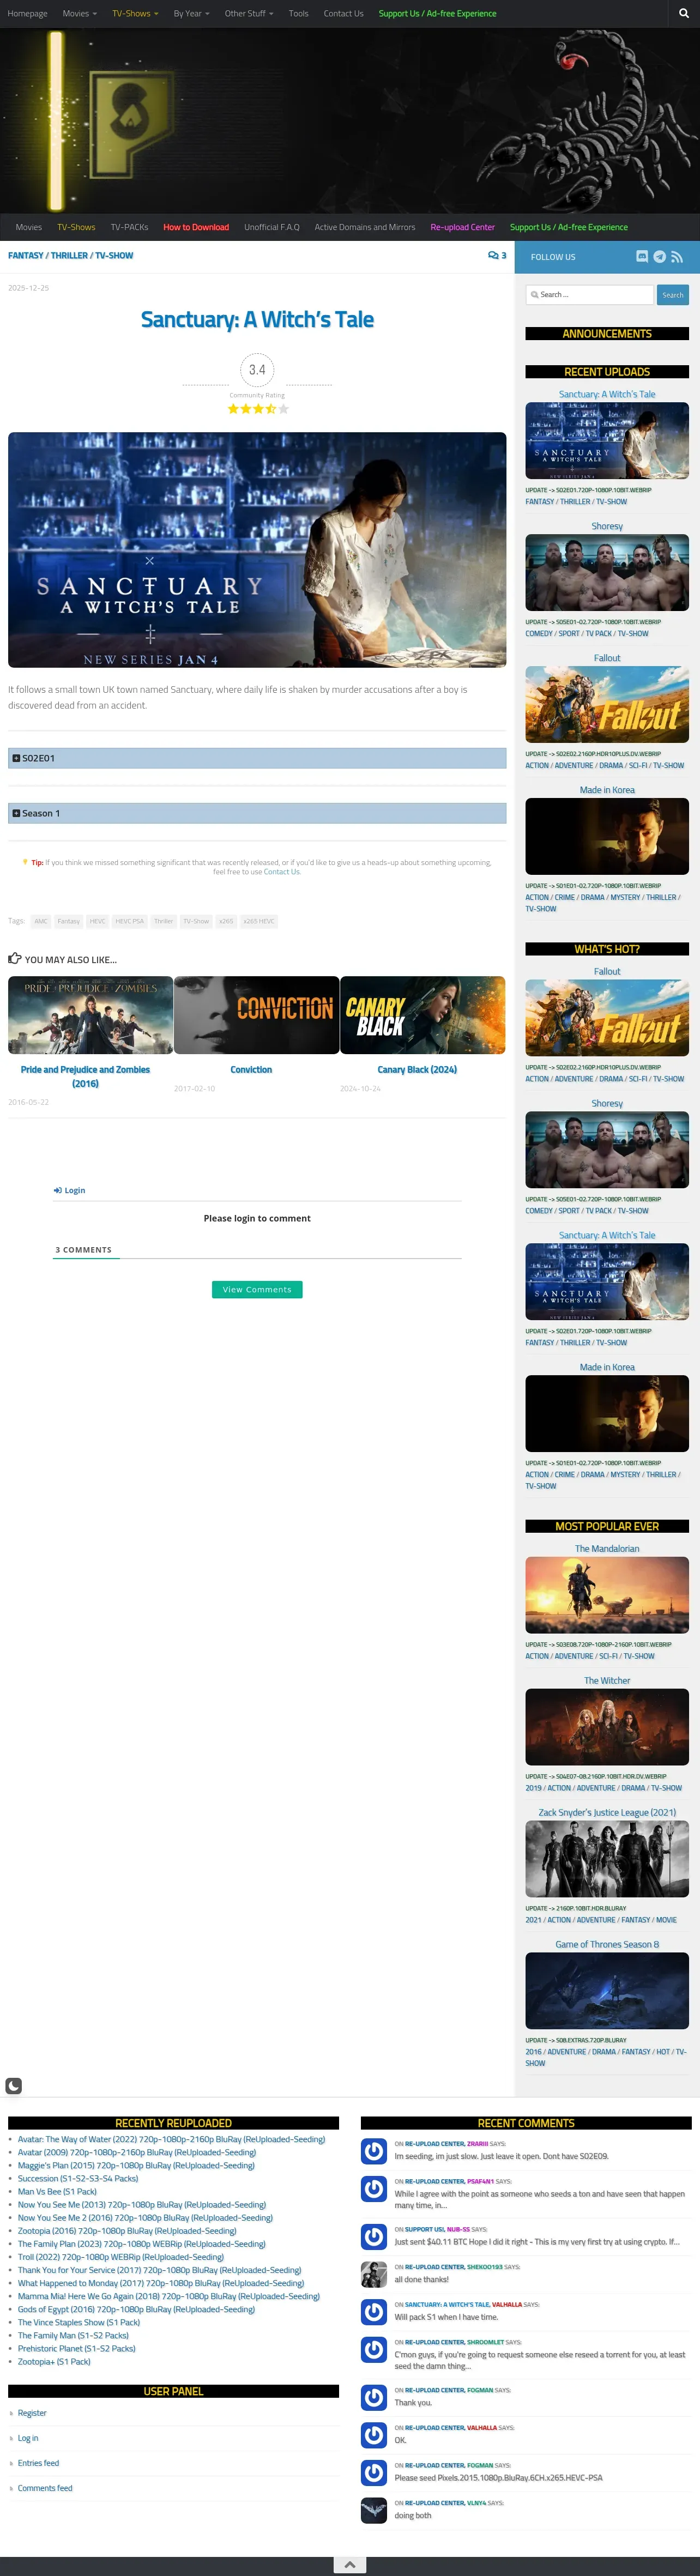Open Tools in top navigation
The width and height of the screenshot is (700, 2576).
[299, 14]
